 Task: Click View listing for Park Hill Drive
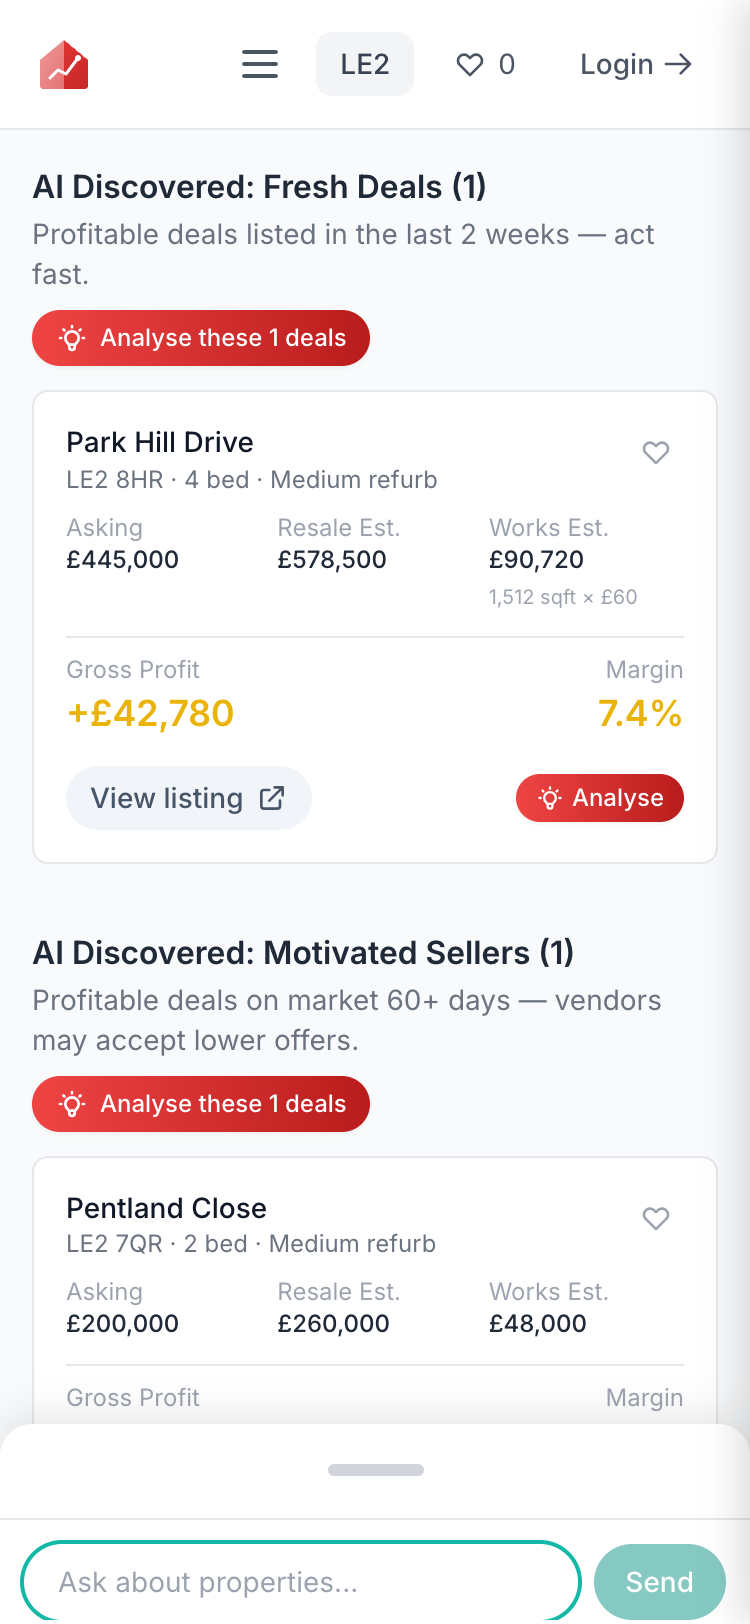pyautogui.click(x=188, y=797)
